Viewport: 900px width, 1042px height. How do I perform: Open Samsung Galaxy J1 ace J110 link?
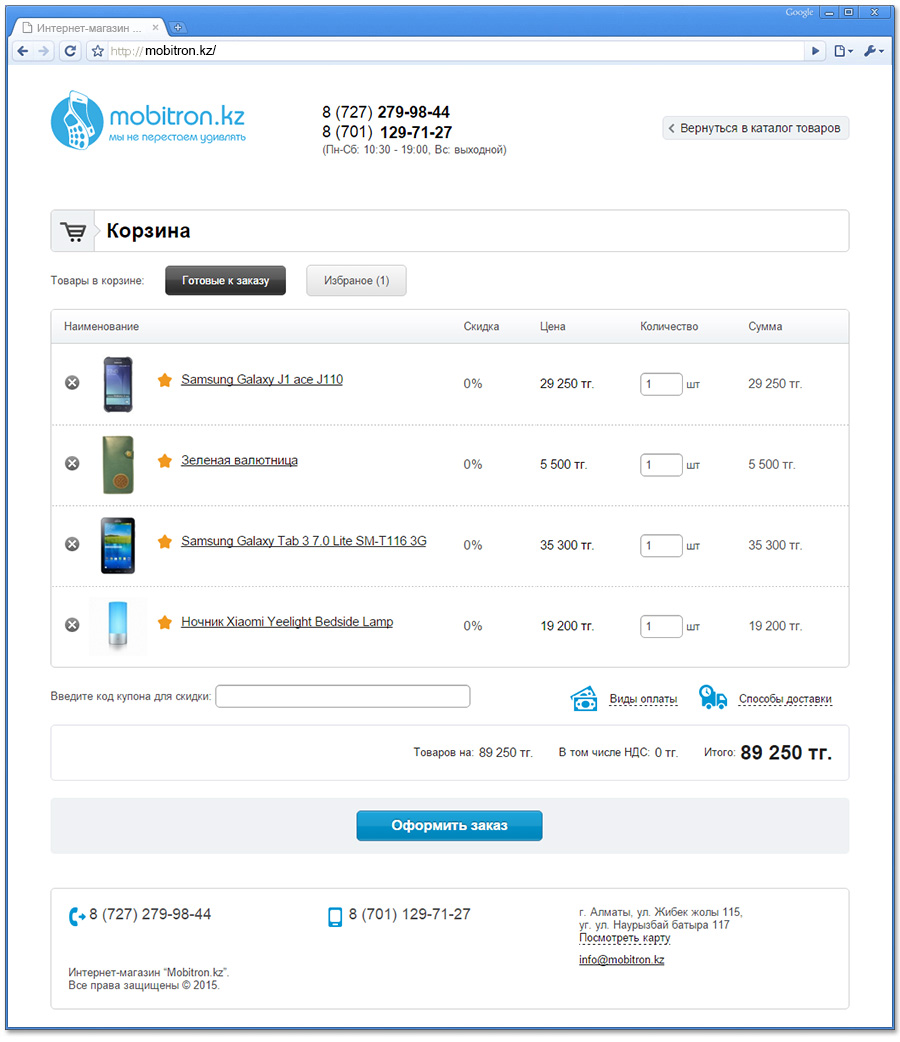[x=262, y=379]
